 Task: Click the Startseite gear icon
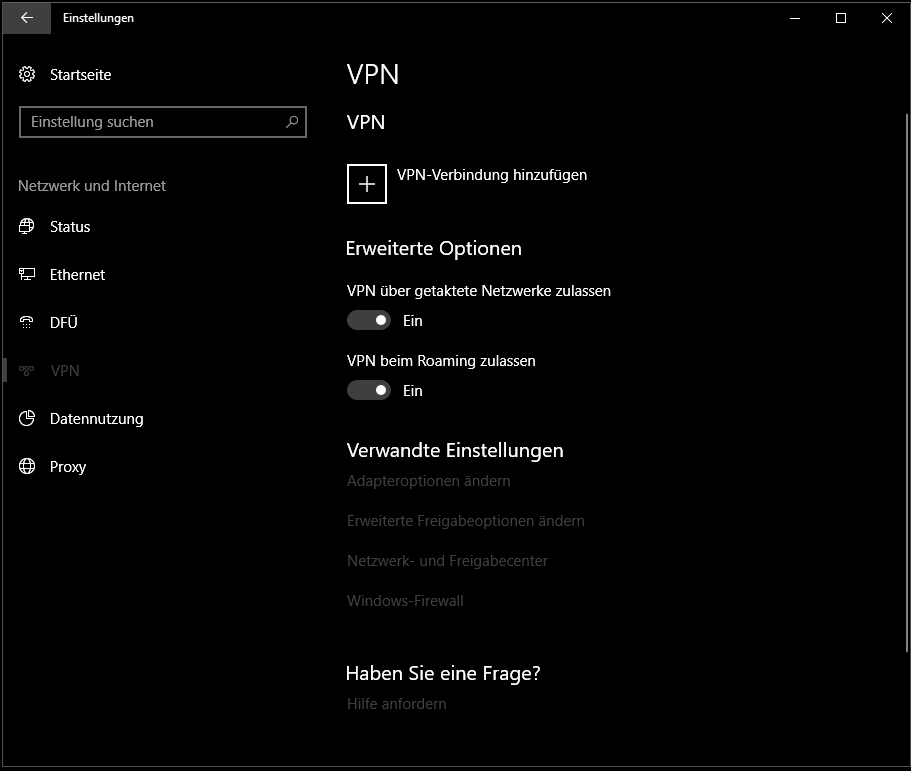pos(27,75)
